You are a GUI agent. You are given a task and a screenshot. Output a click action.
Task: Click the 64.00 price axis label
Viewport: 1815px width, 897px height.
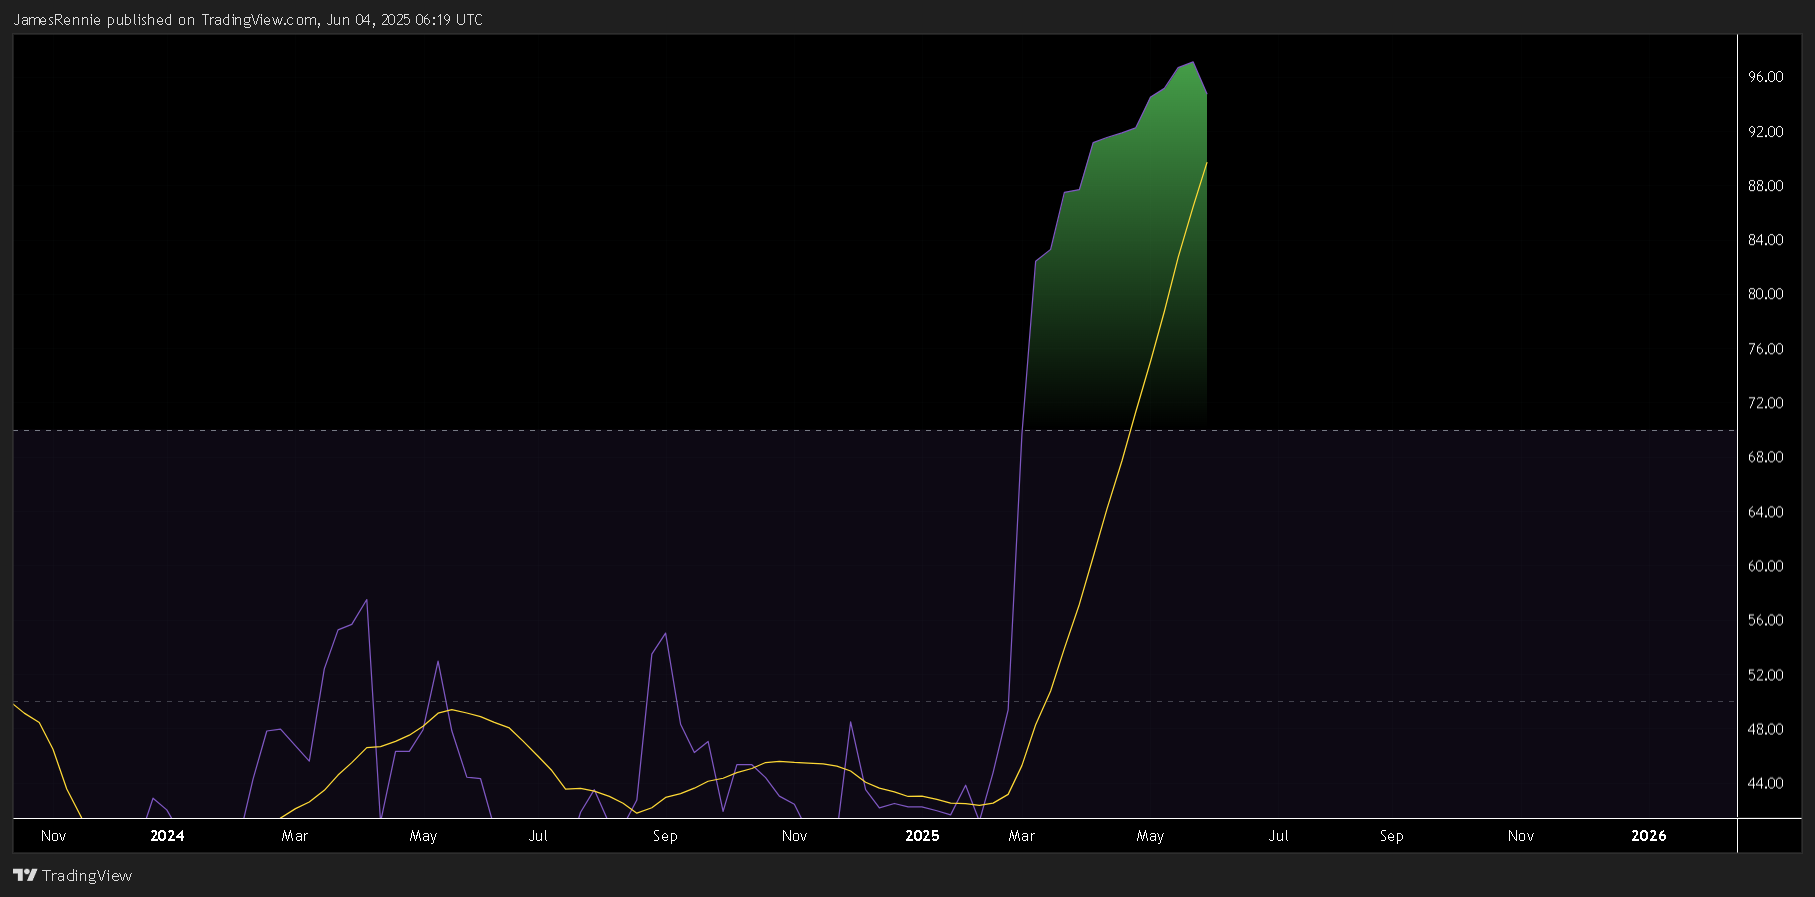[x=1765, y=511]
